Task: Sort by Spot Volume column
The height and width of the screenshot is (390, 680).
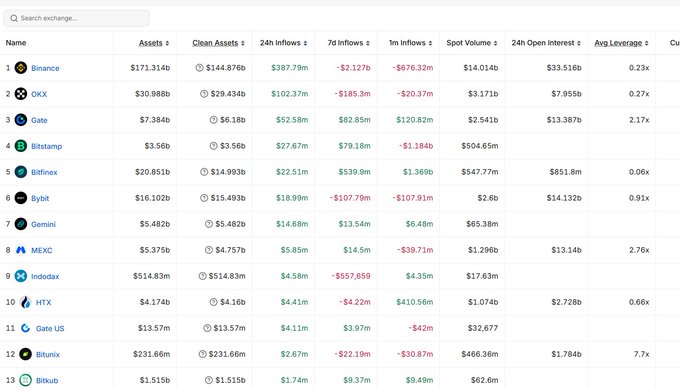Action: [x=472, y=43]
